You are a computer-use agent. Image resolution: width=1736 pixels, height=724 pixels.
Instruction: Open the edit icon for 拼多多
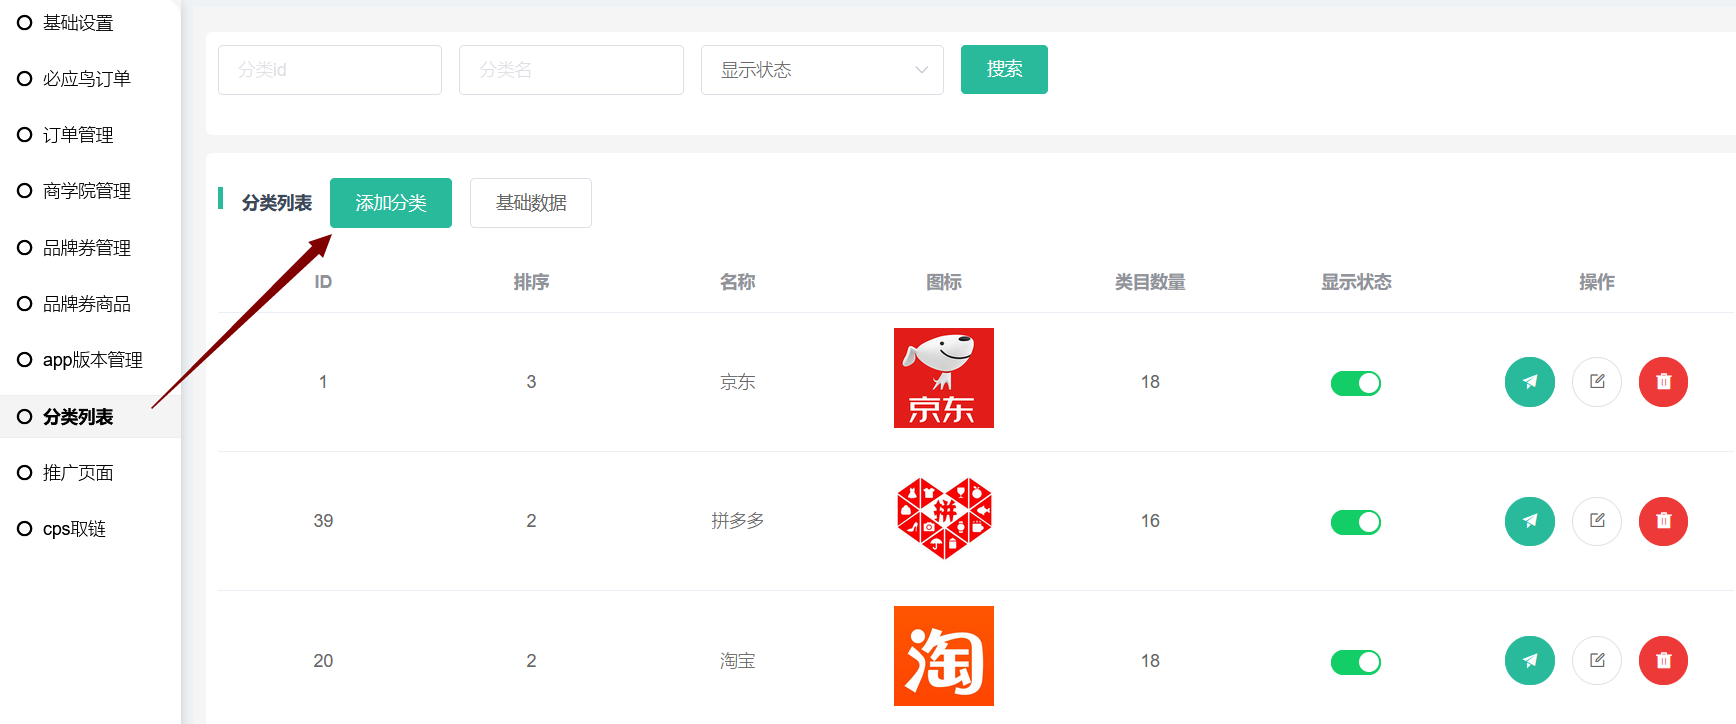[1597, 521]
